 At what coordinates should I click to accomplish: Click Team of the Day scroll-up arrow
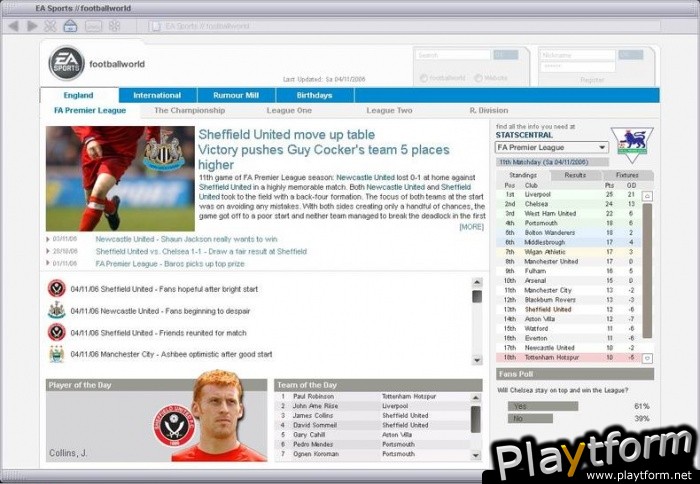476,397
